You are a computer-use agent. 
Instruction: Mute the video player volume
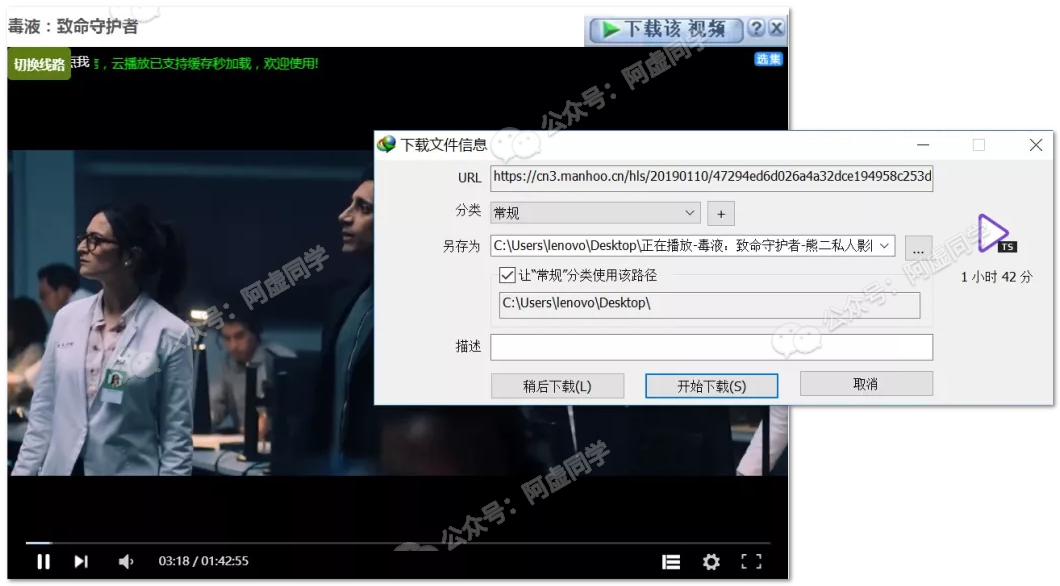pyautogui.click(x=126, y=562)
